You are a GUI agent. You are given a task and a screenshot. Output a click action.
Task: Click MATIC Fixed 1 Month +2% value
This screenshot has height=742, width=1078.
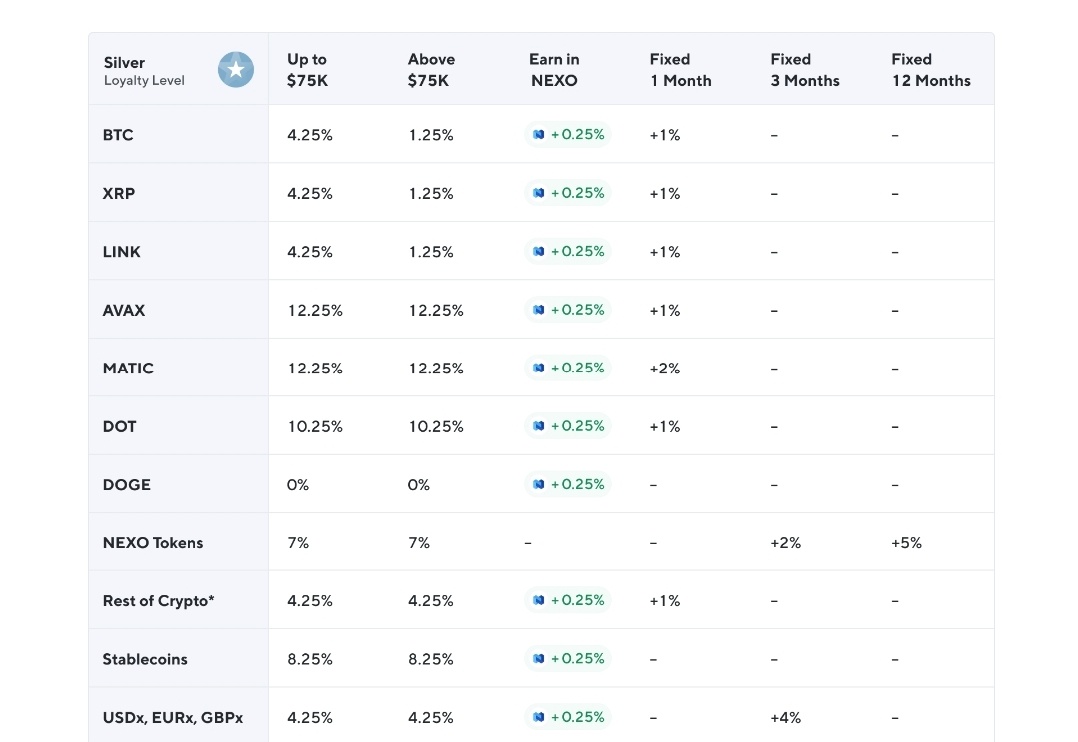[x=665, y=368]
